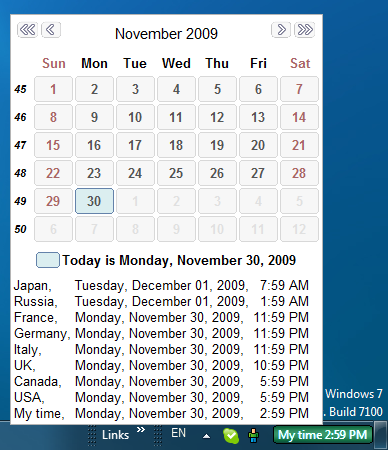
Task: Go to next month with right arrow
Action: click(281, 30)
